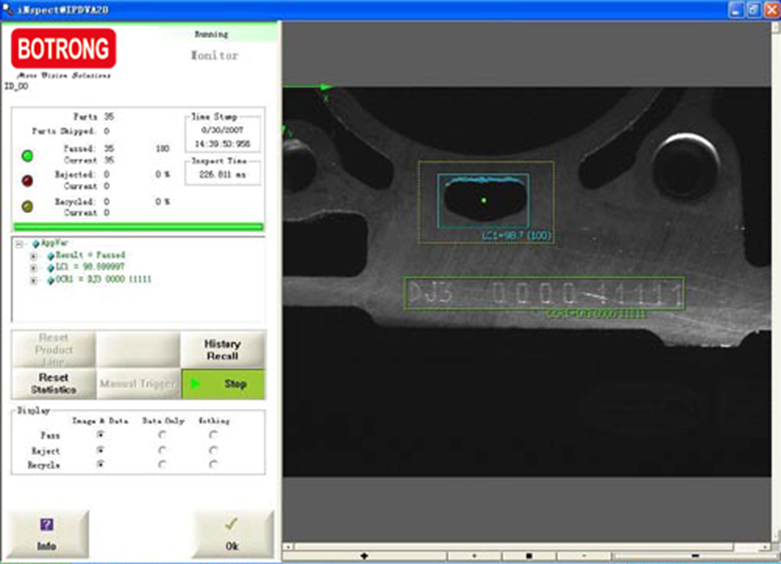Click the image scrollbar right arrow
Screen dimensions: 781x564
[767, 547]
